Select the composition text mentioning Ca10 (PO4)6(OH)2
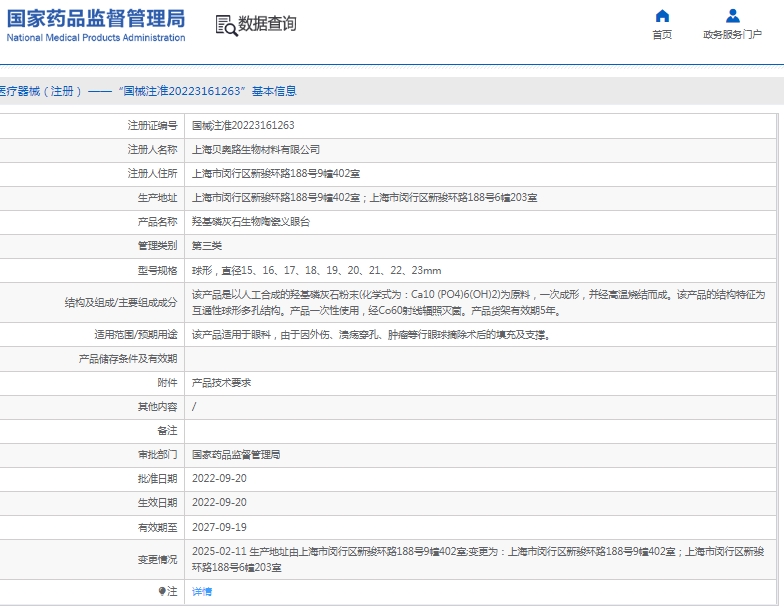Screen dimensions: 784x613 pos(478,302)
